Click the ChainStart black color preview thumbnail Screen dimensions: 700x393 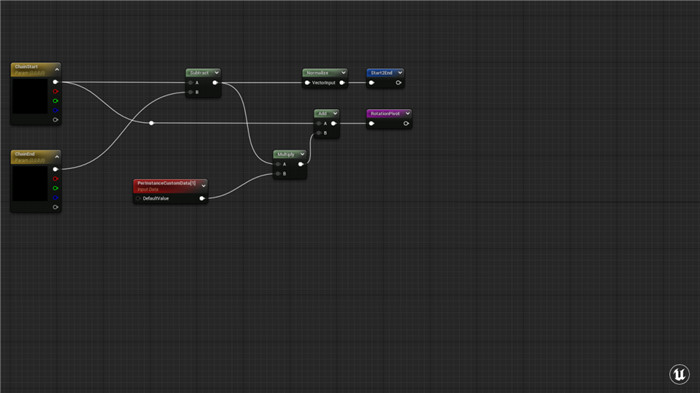coord(29,96)
